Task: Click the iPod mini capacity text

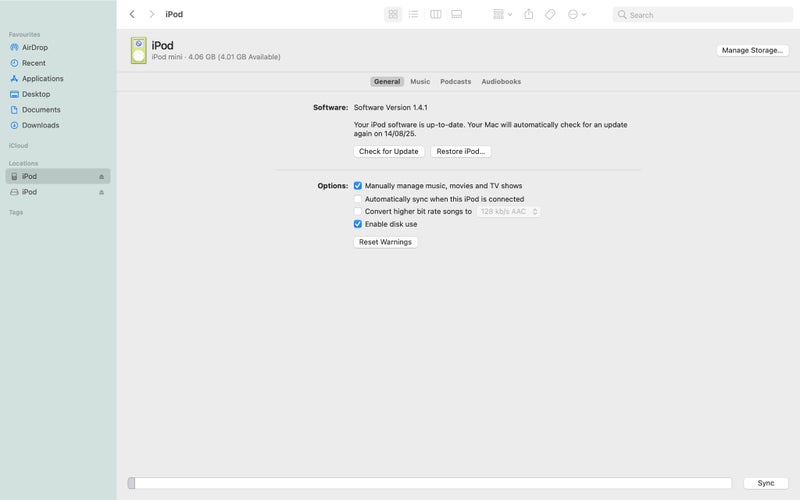Action: 216,57
